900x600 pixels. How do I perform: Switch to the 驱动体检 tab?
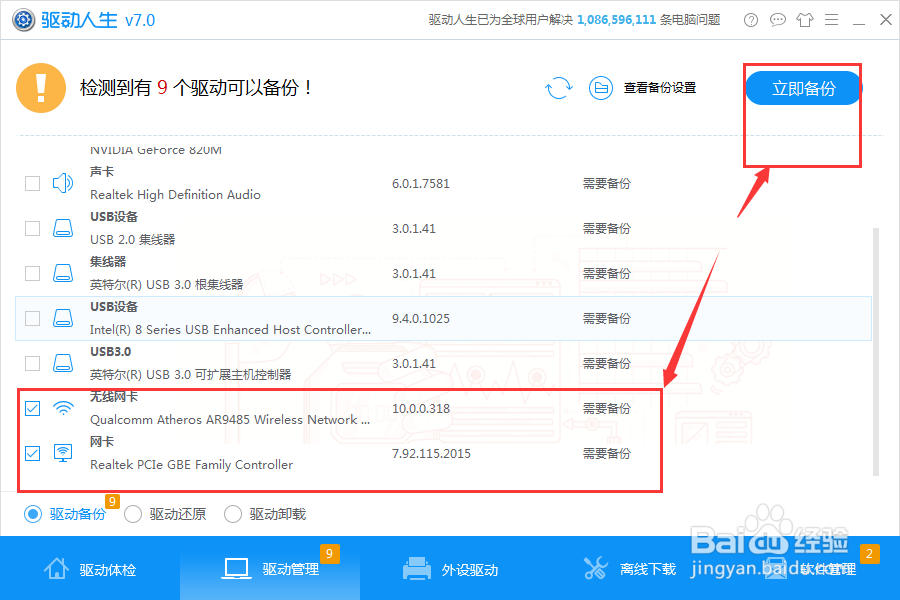pos(90,568)
